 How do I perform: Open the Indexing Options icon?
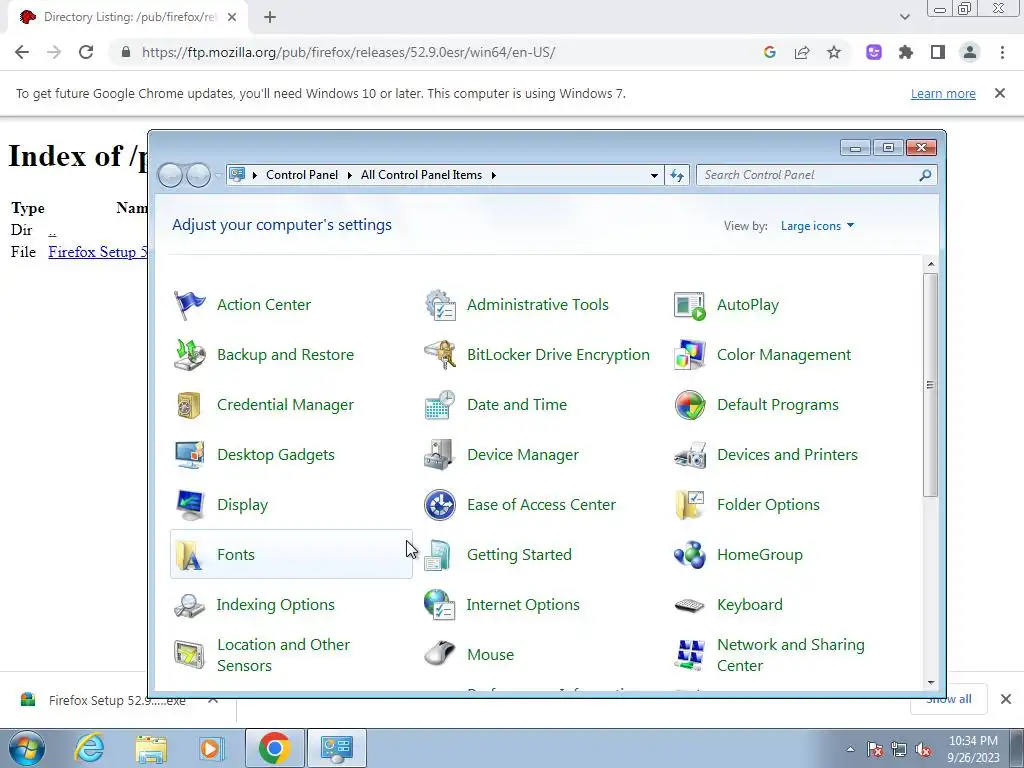pyautogui.click(x=189, y=605)
